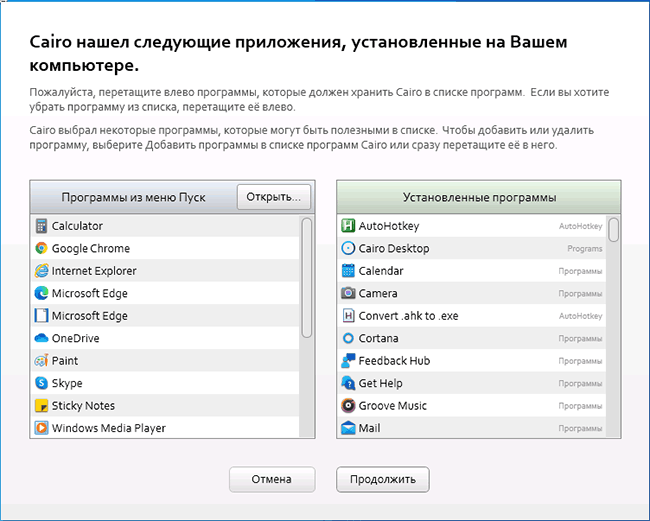Click the Отмена button

pyautogui.click(x=272, y=479)
